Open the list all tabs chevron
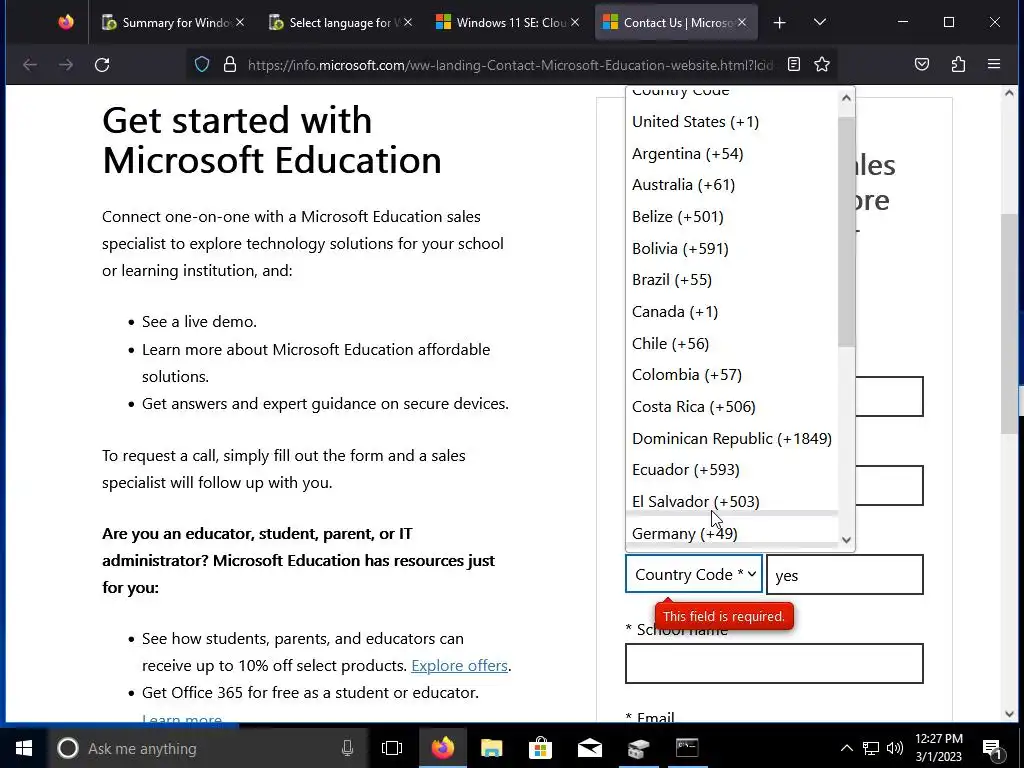The image size is (1024, 768). [x=820, y=23]
